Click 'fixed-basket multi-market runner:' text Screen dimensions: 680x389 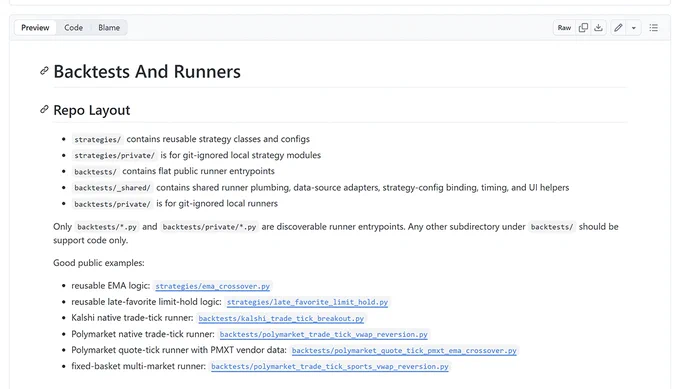(x=139, y=366)
